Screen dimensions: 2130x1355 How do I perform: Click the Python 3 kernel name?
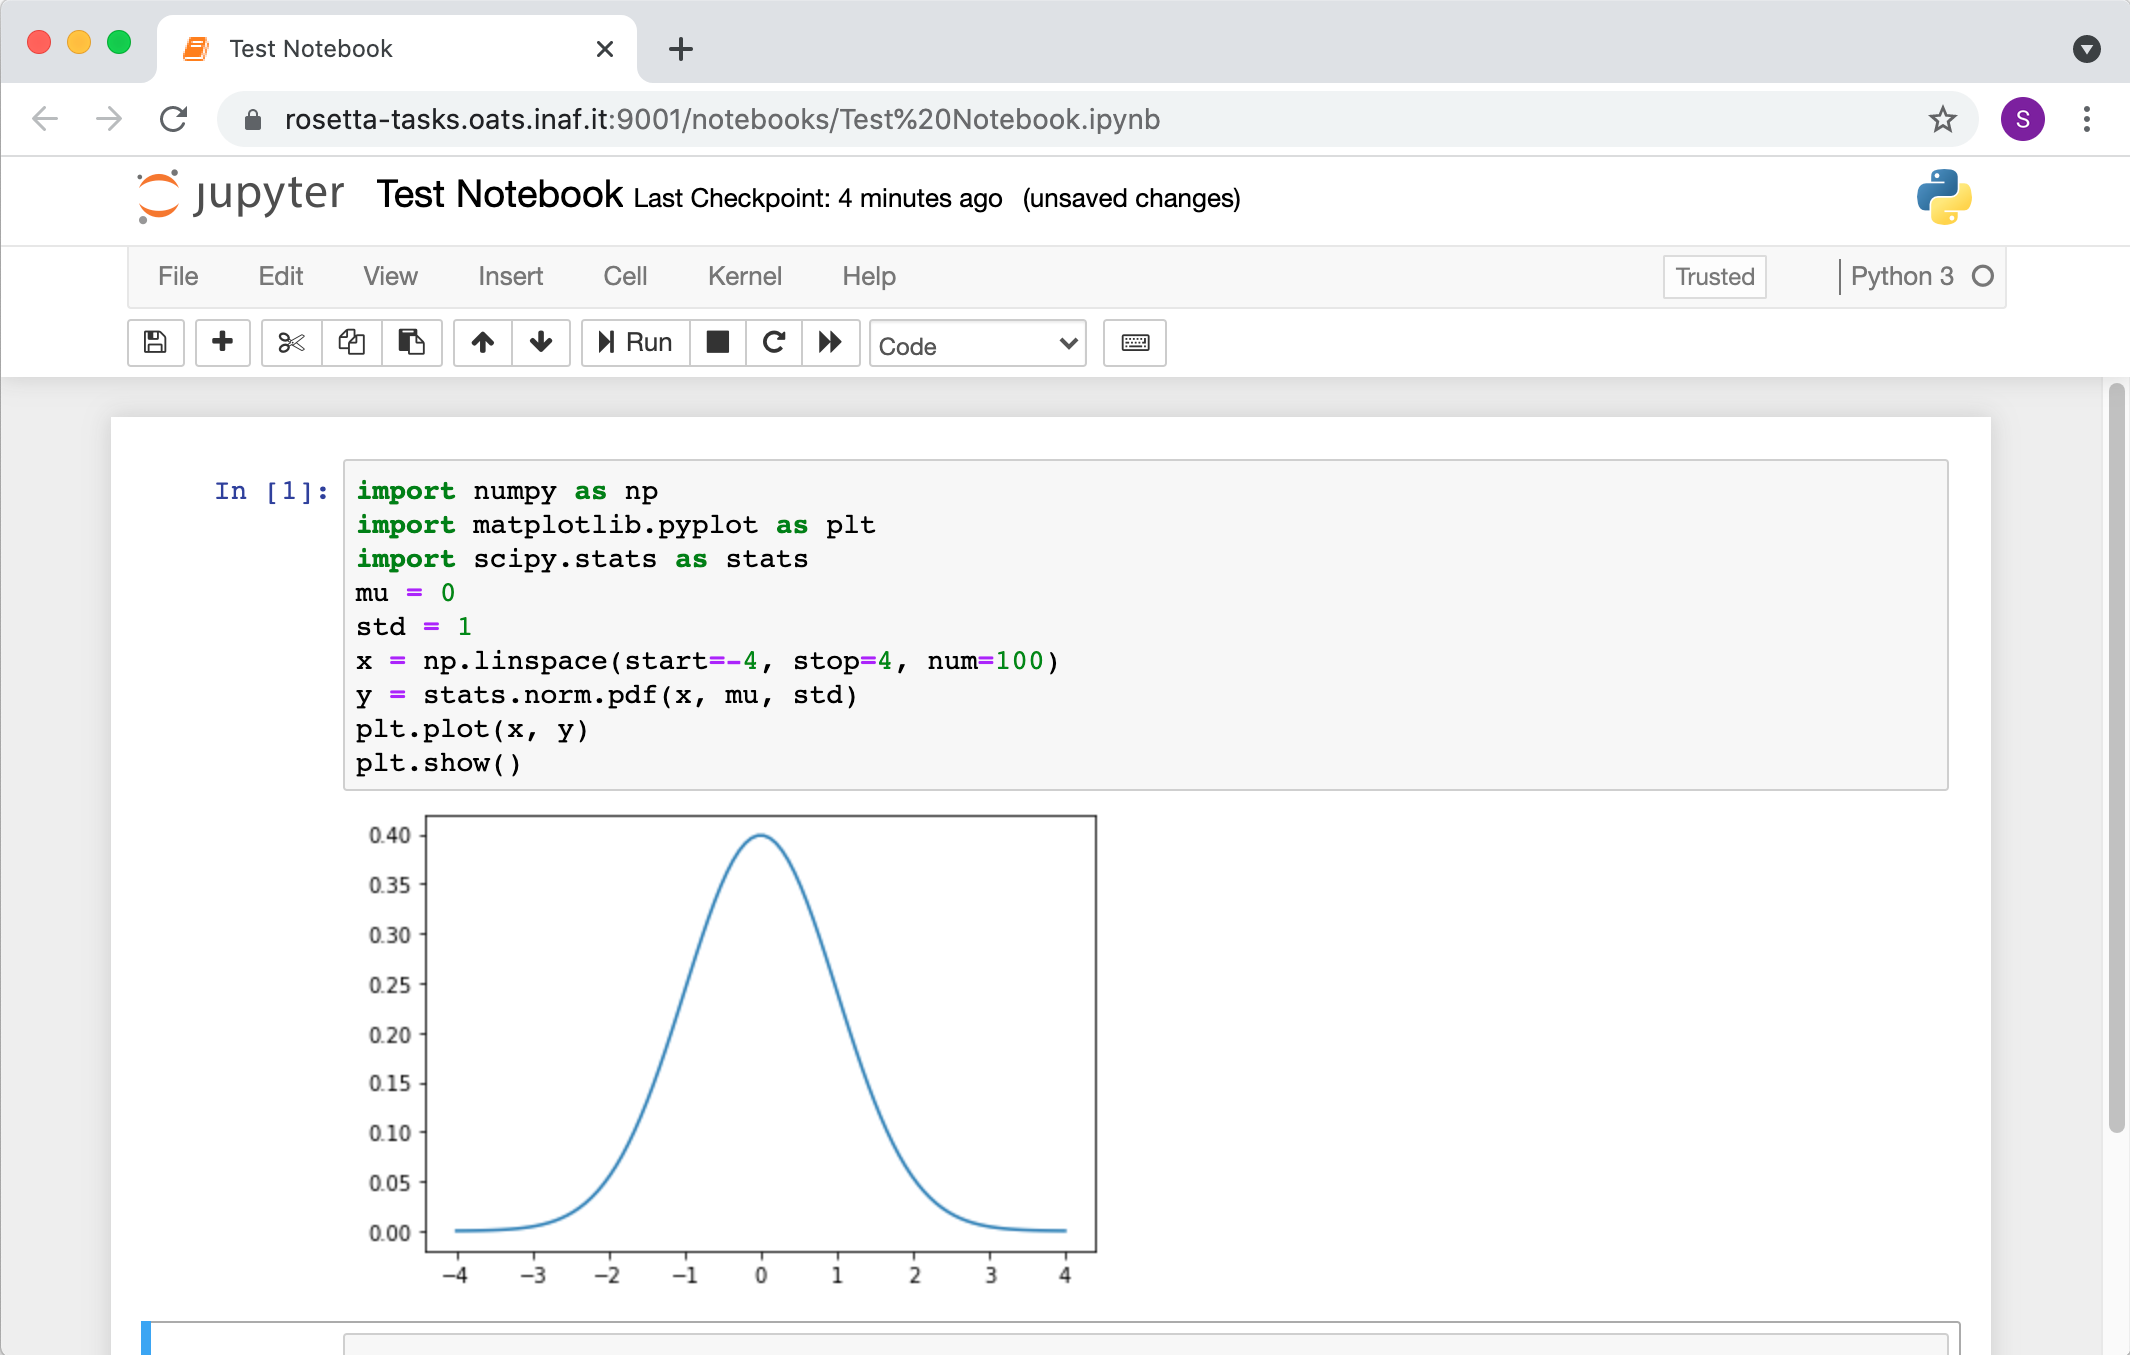[1901, 277]
